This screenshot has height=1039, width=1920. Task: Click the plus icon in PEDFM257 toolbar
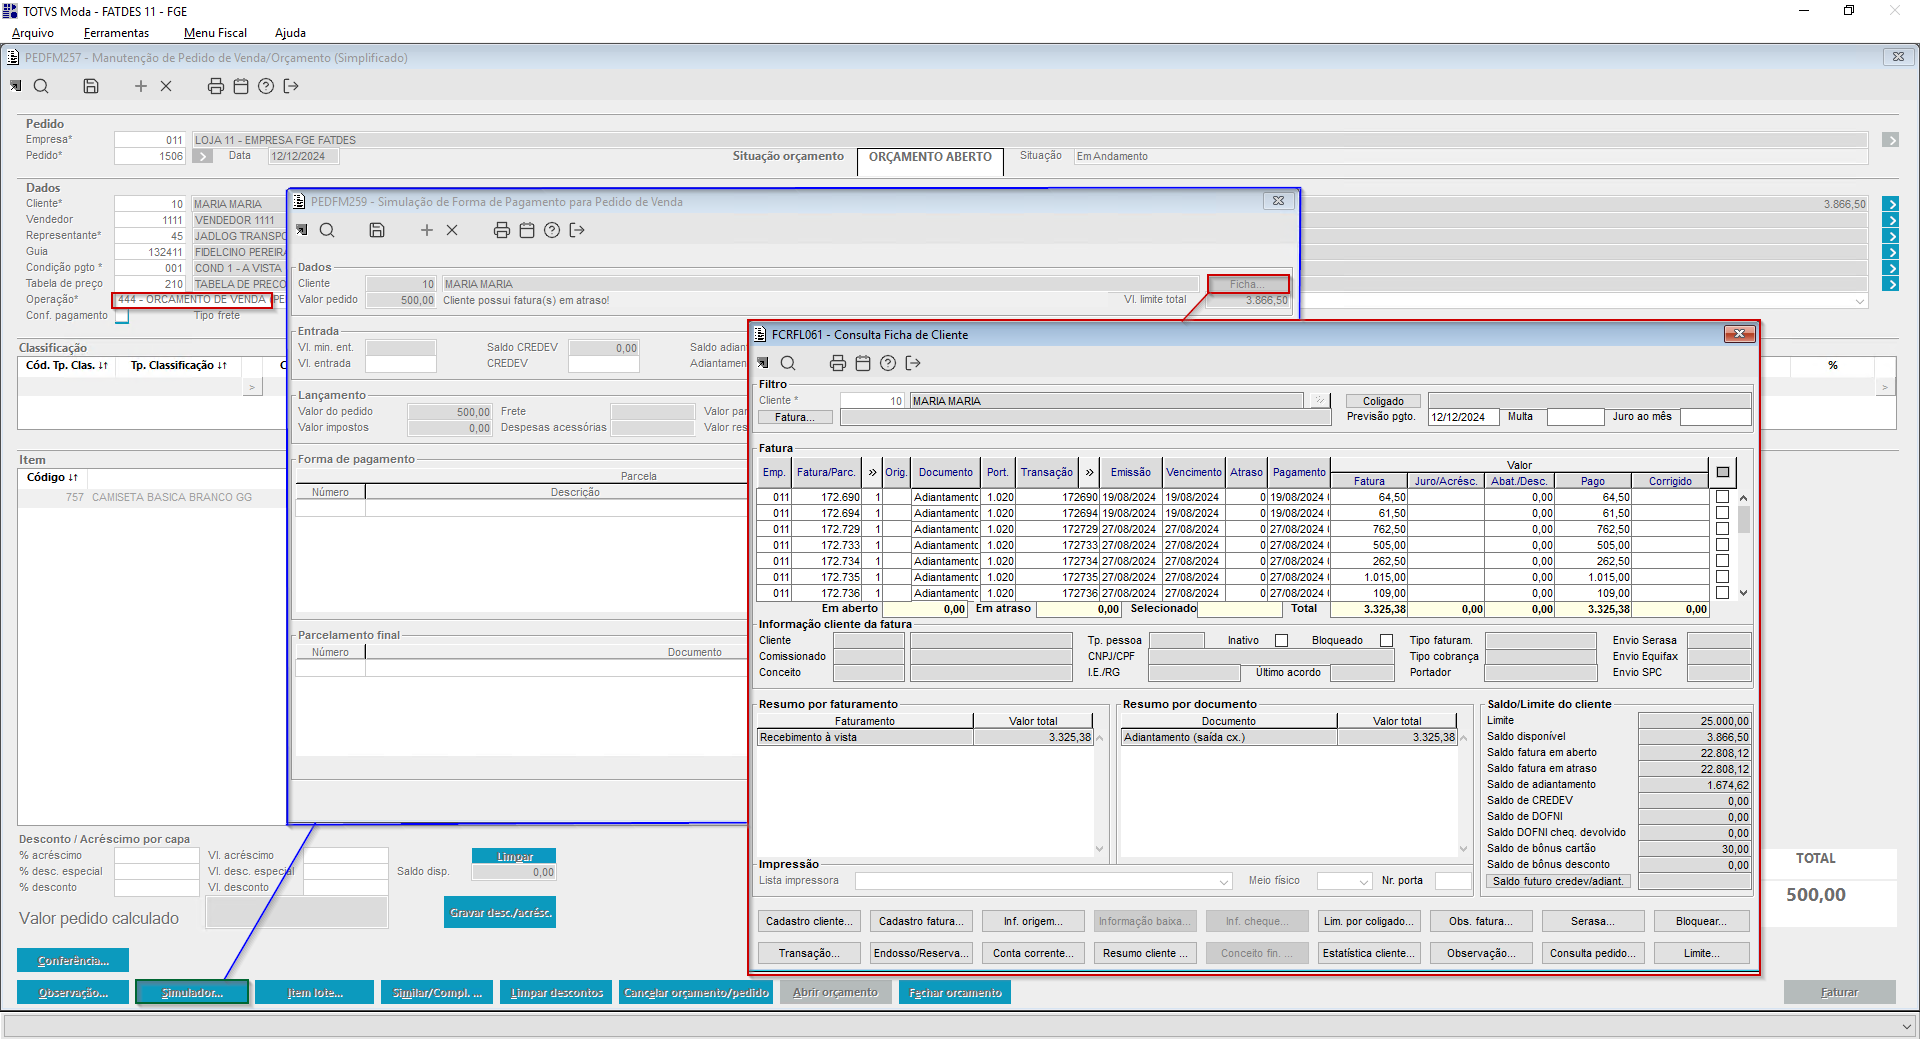point(141,86)
